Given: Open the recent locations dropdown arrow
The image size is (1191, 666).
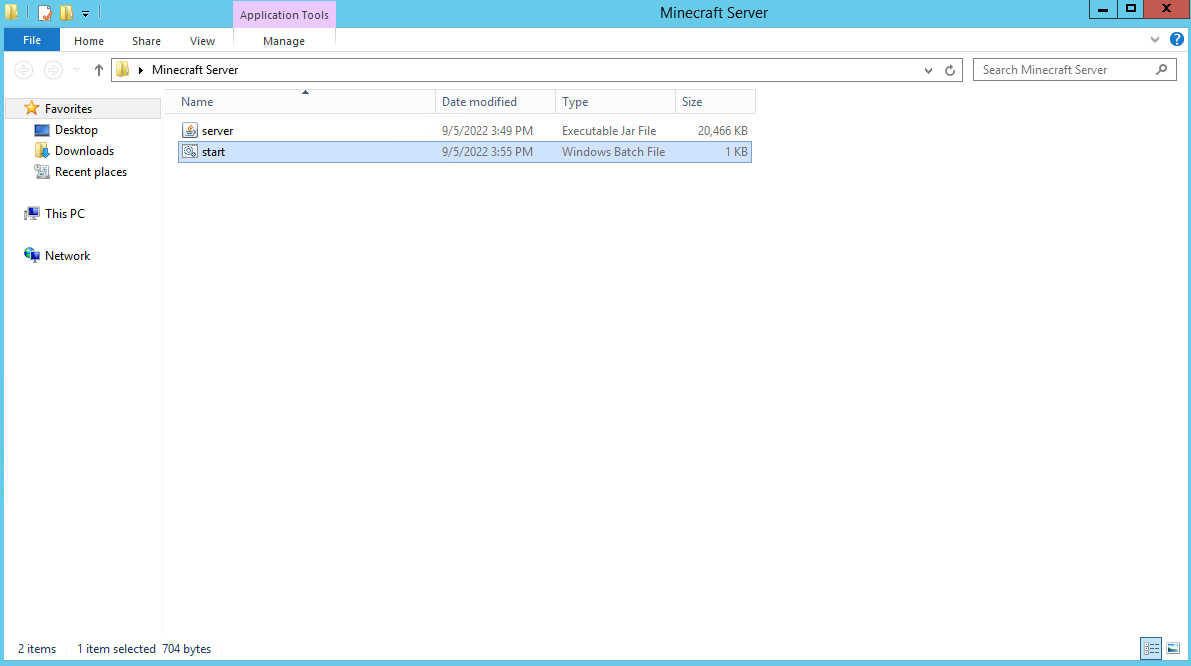Looking at the screenshot, I should tap(76, 70).
